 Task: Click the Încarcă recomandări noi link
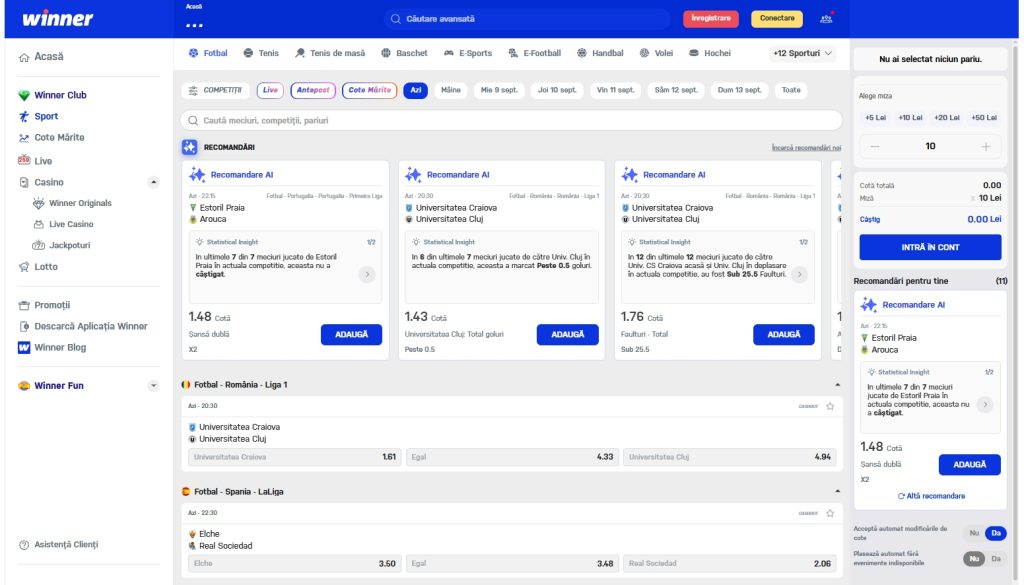tap(807, 148)
